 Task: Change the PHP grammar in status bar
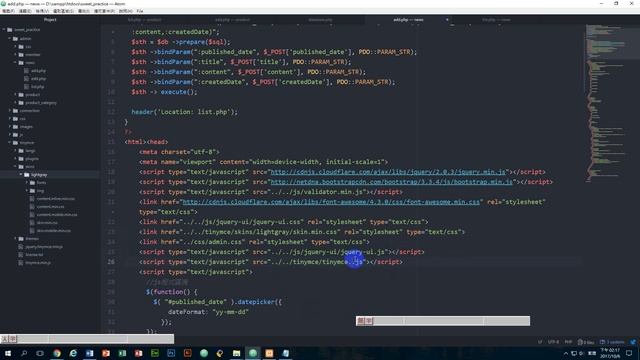[568, 342]
